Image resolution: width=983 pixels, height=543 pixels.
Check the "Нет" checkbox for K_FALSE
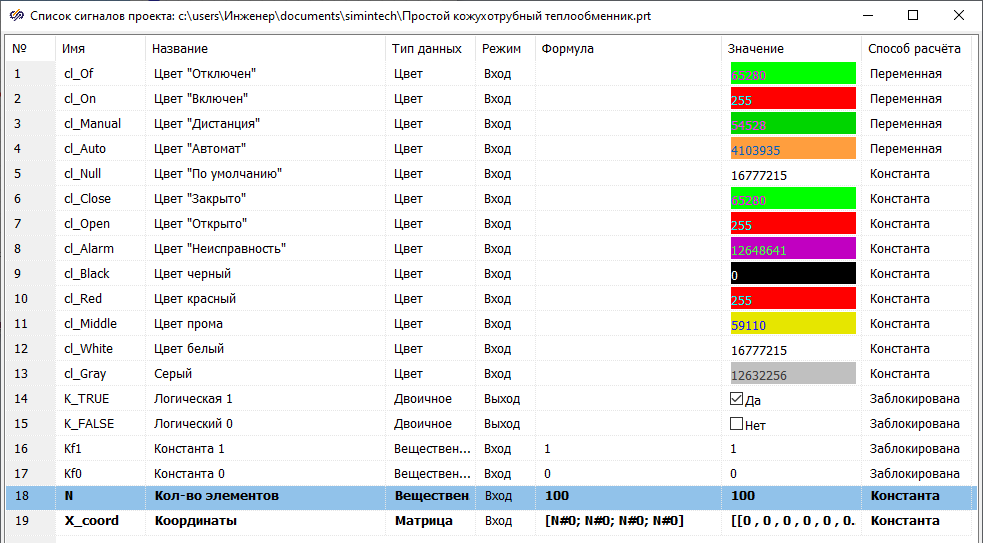pos(737,424)
